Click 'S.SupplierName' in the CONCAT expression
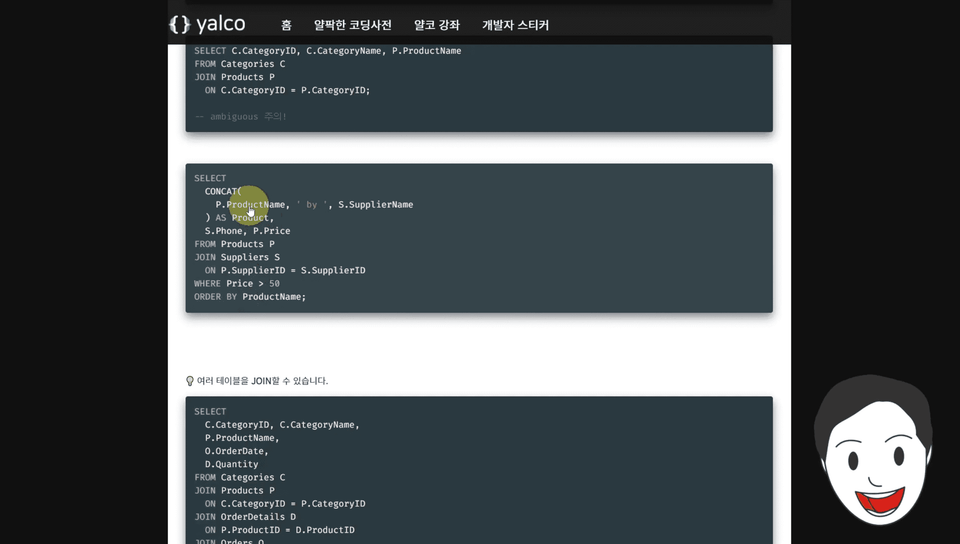The width and height of the screenshot is (960, 544). (376, 204)
